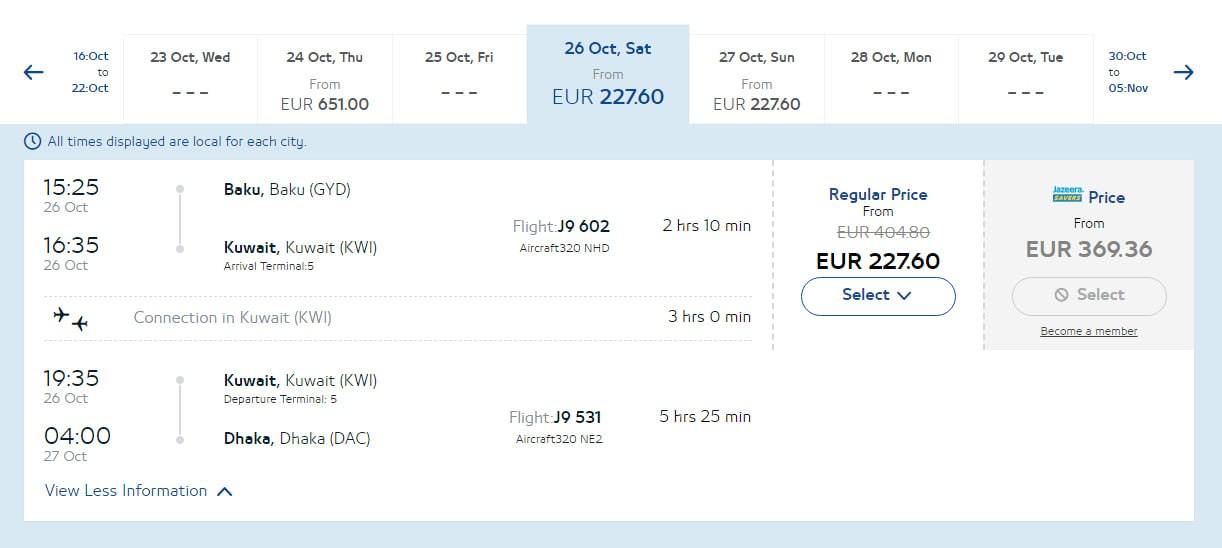Select the 26 Oct, Sat date tab

[x=608, y=75]
